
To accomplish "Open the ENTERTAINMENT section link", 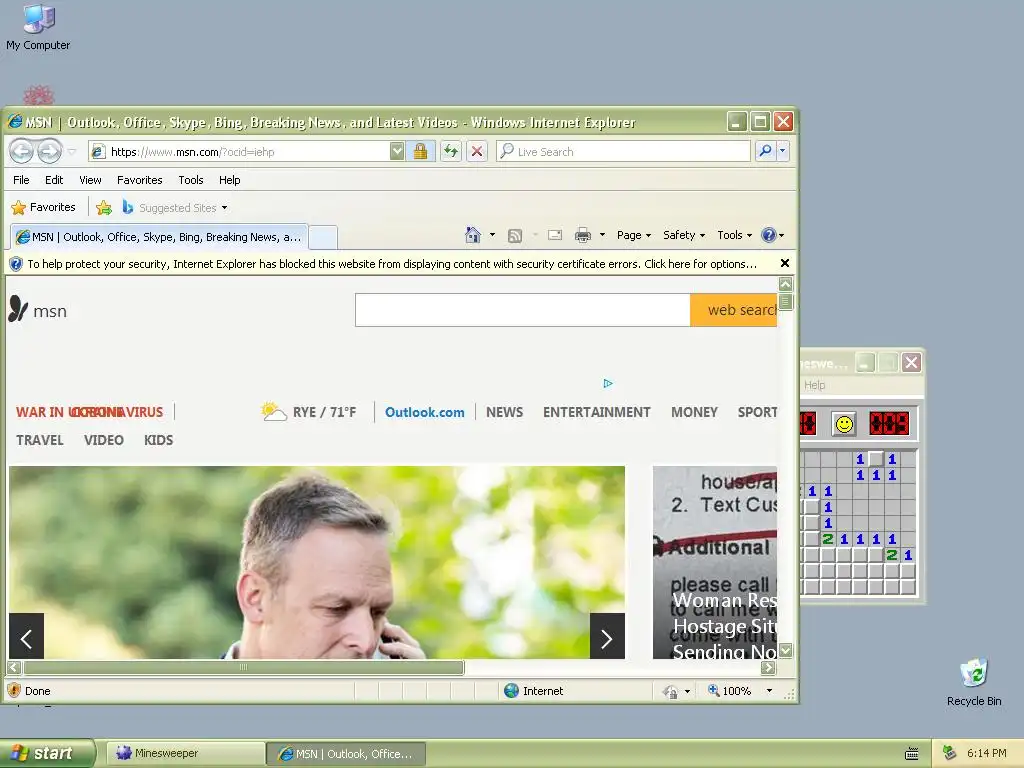I will tap(596, 412).
